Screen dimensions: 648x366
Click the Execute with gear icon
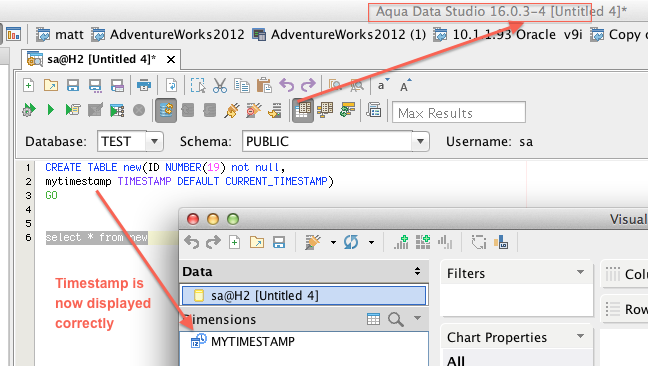tap(29, 110)
